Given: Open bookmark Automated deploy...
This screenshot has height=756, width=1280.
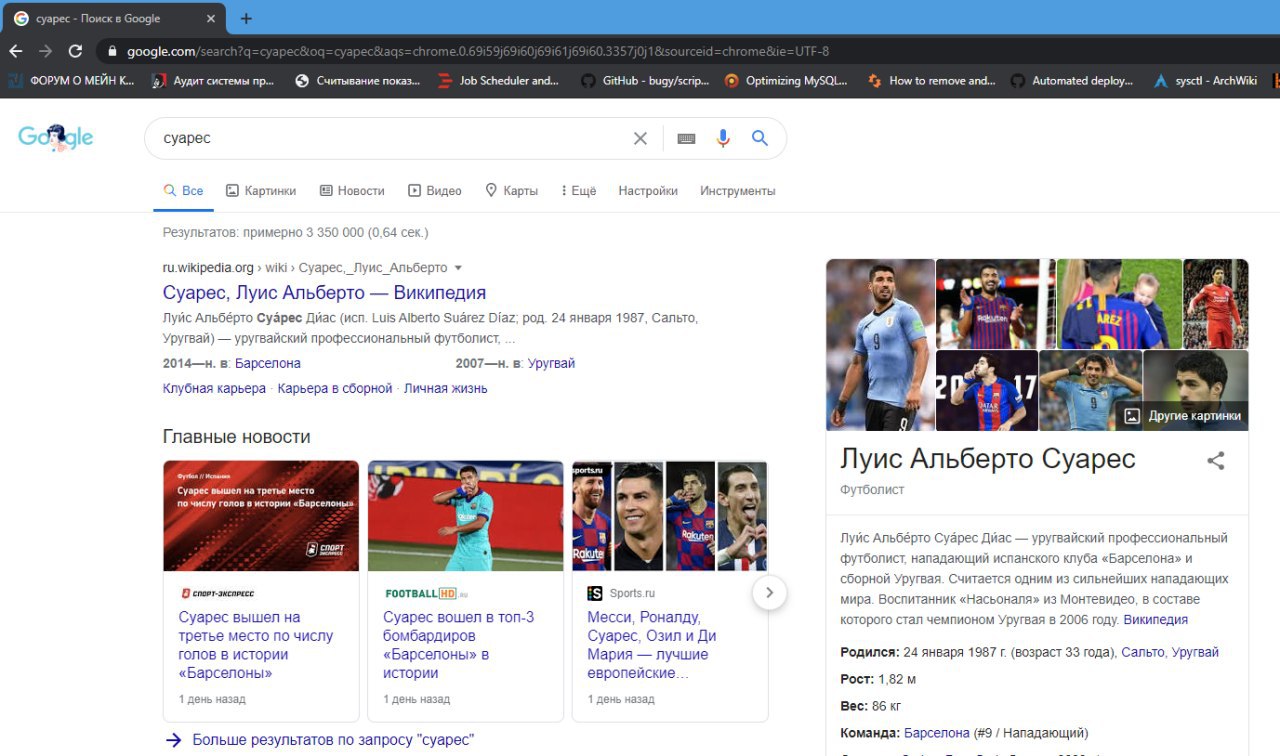Looking at the screenshot, I should 1073,81.
